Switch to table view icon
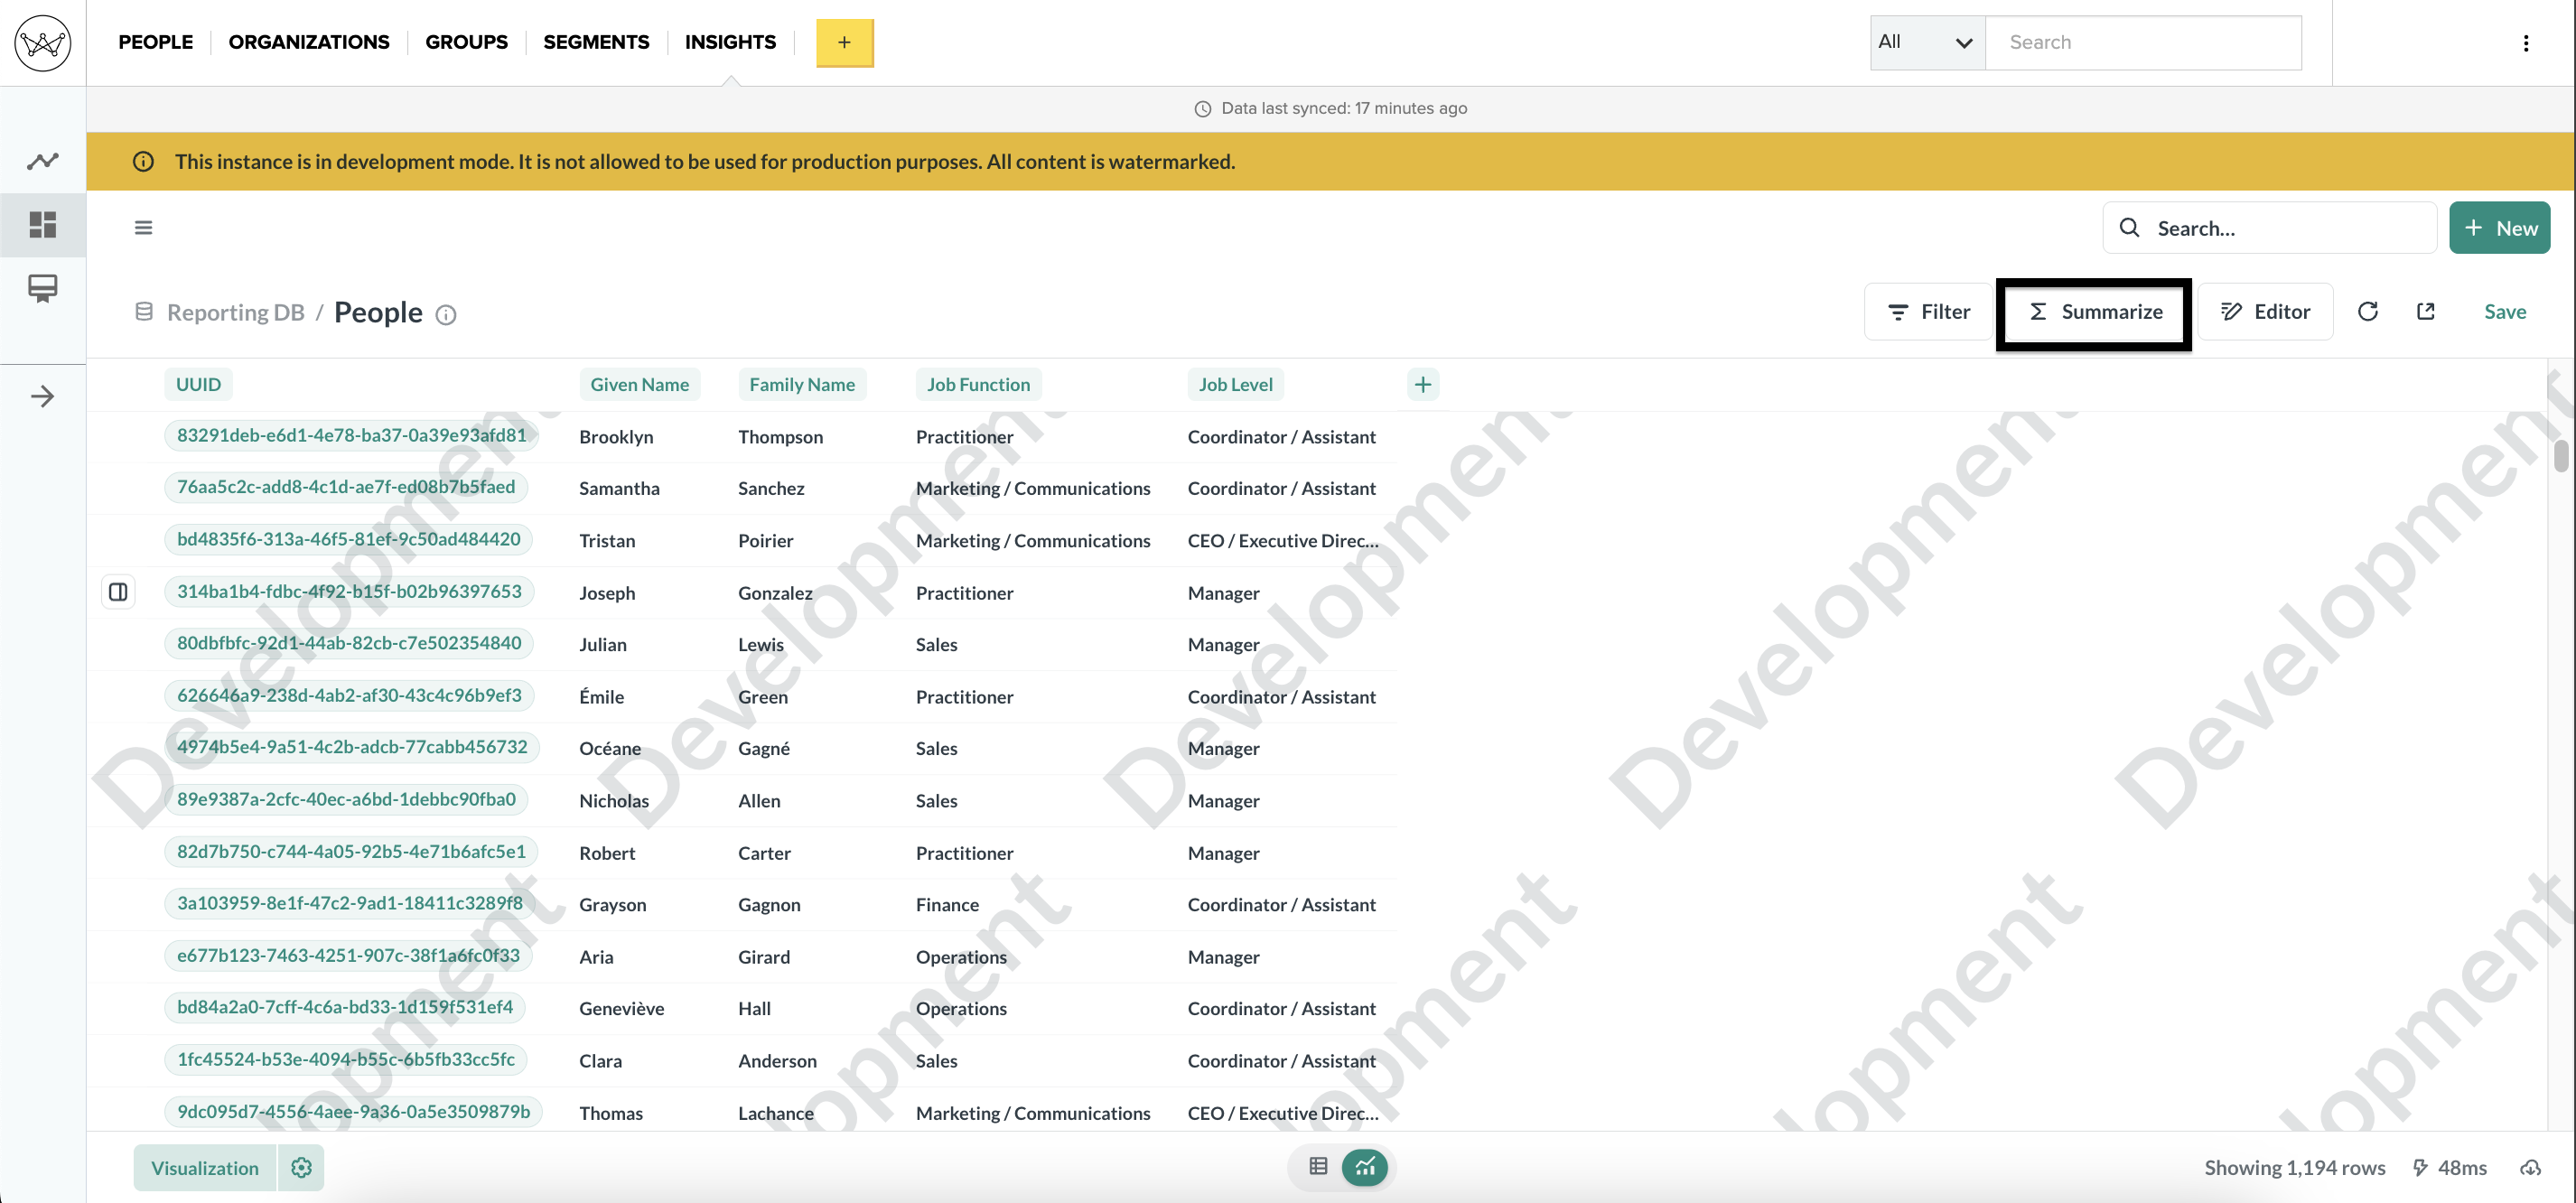The width and height of the screenshot is (2576, 1203). (1318, 1166)
